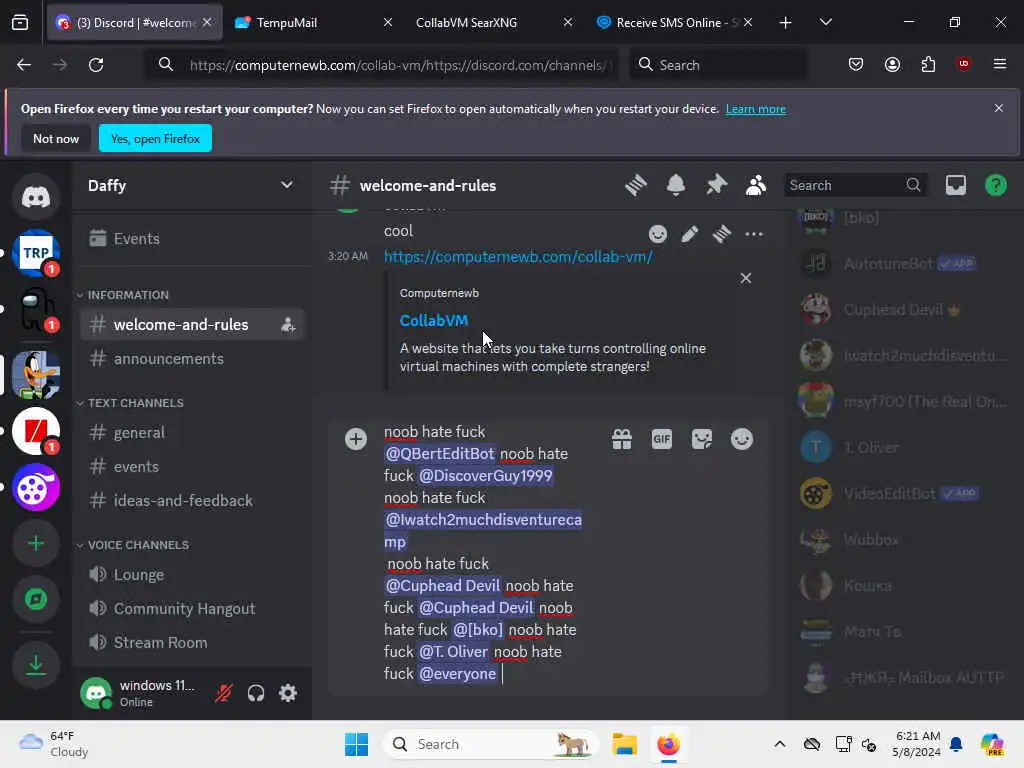Close the Firefox startup notification bar
The width and height of the screenshot is (1024, 768).
click(998, 108)
